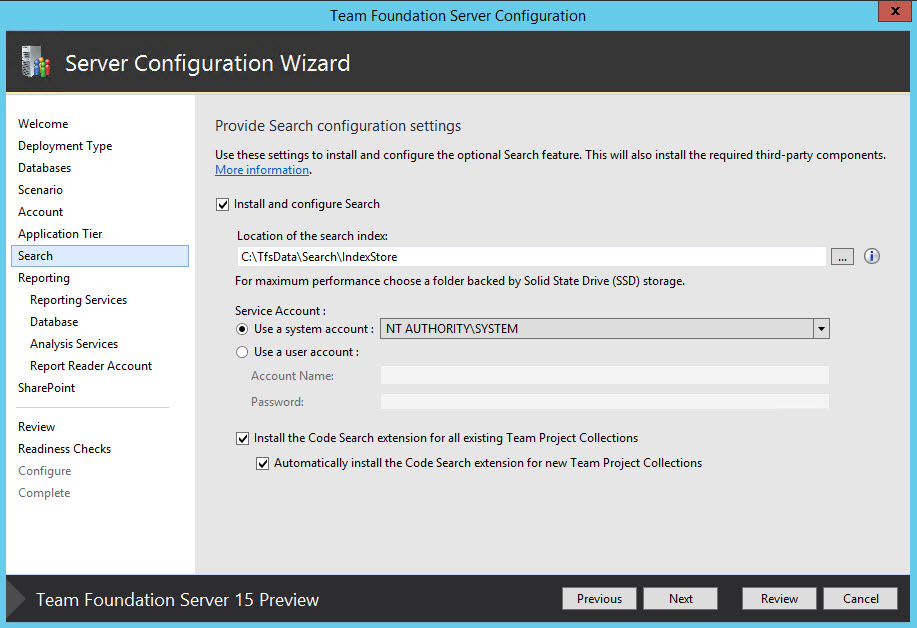This screenshot has width=917, height=628.
Task: Go to Report Reader Account sub-step
Action: tap(91, 366)
